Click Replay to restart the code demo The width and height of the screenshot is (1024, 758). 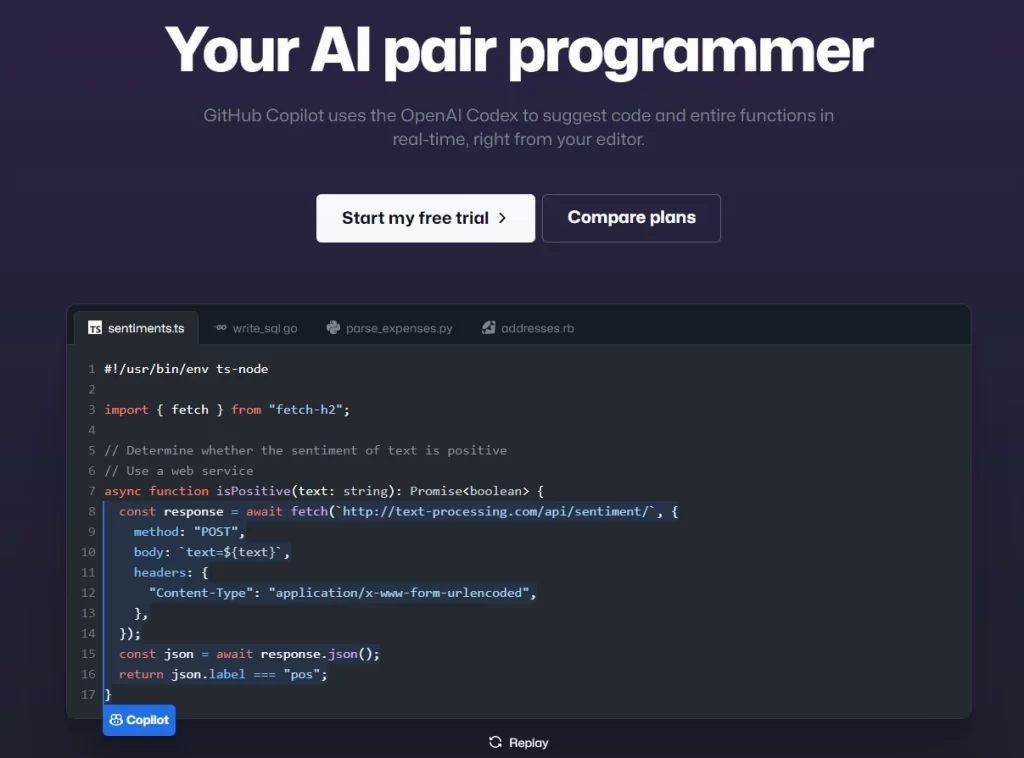(x=518, y=742)
